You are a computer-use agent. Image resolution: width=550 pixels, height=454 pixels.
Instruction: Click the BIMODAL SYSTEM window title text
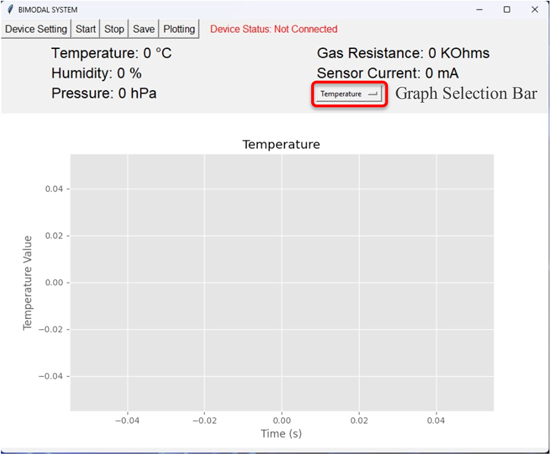coord(48,10)
